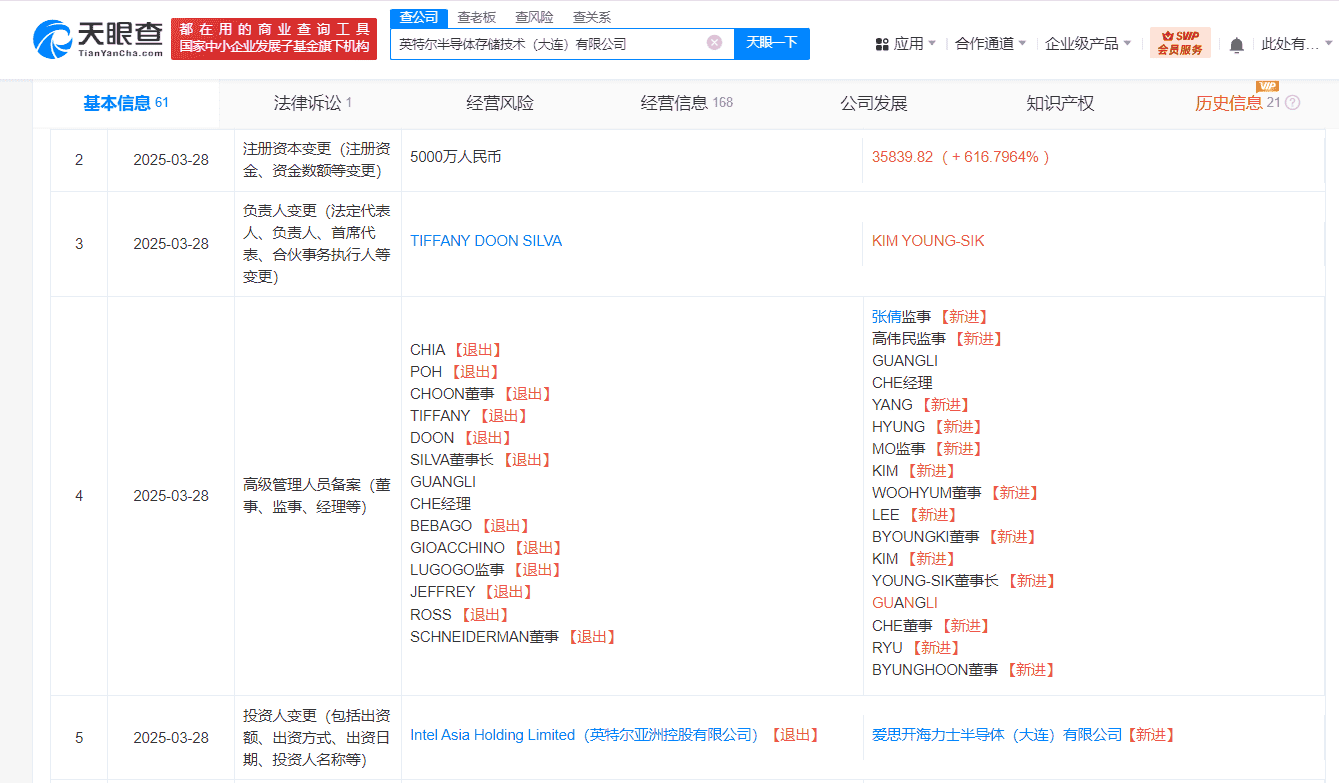Click the SVIP 会员服务 badge
The width and height of the screenshot is (1339, 783).
tap(1180, 43)
